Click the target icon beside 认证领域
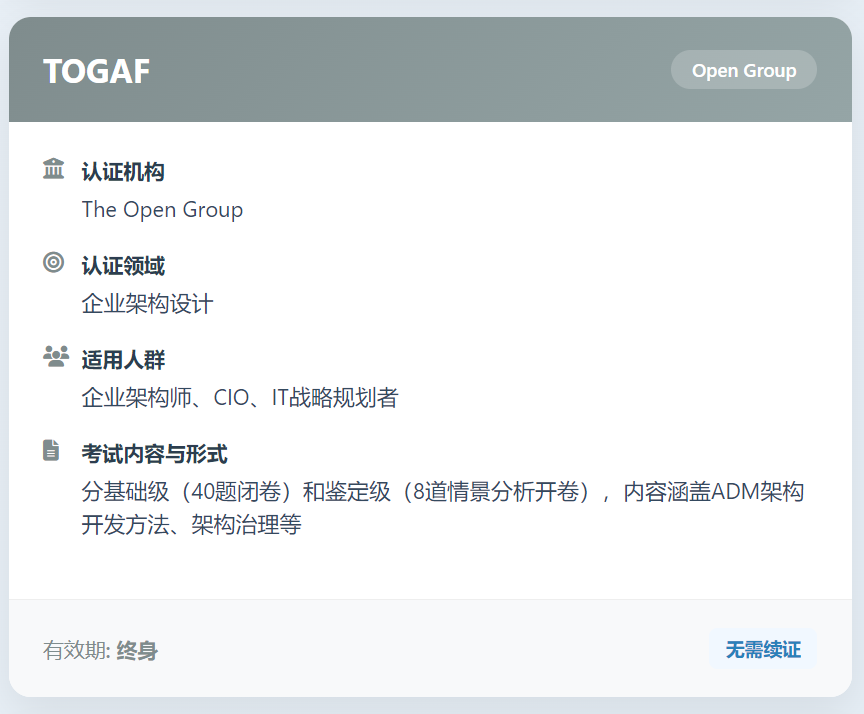Screen dimensions: 864x714 pyautogui.click(x=54, y=262)
